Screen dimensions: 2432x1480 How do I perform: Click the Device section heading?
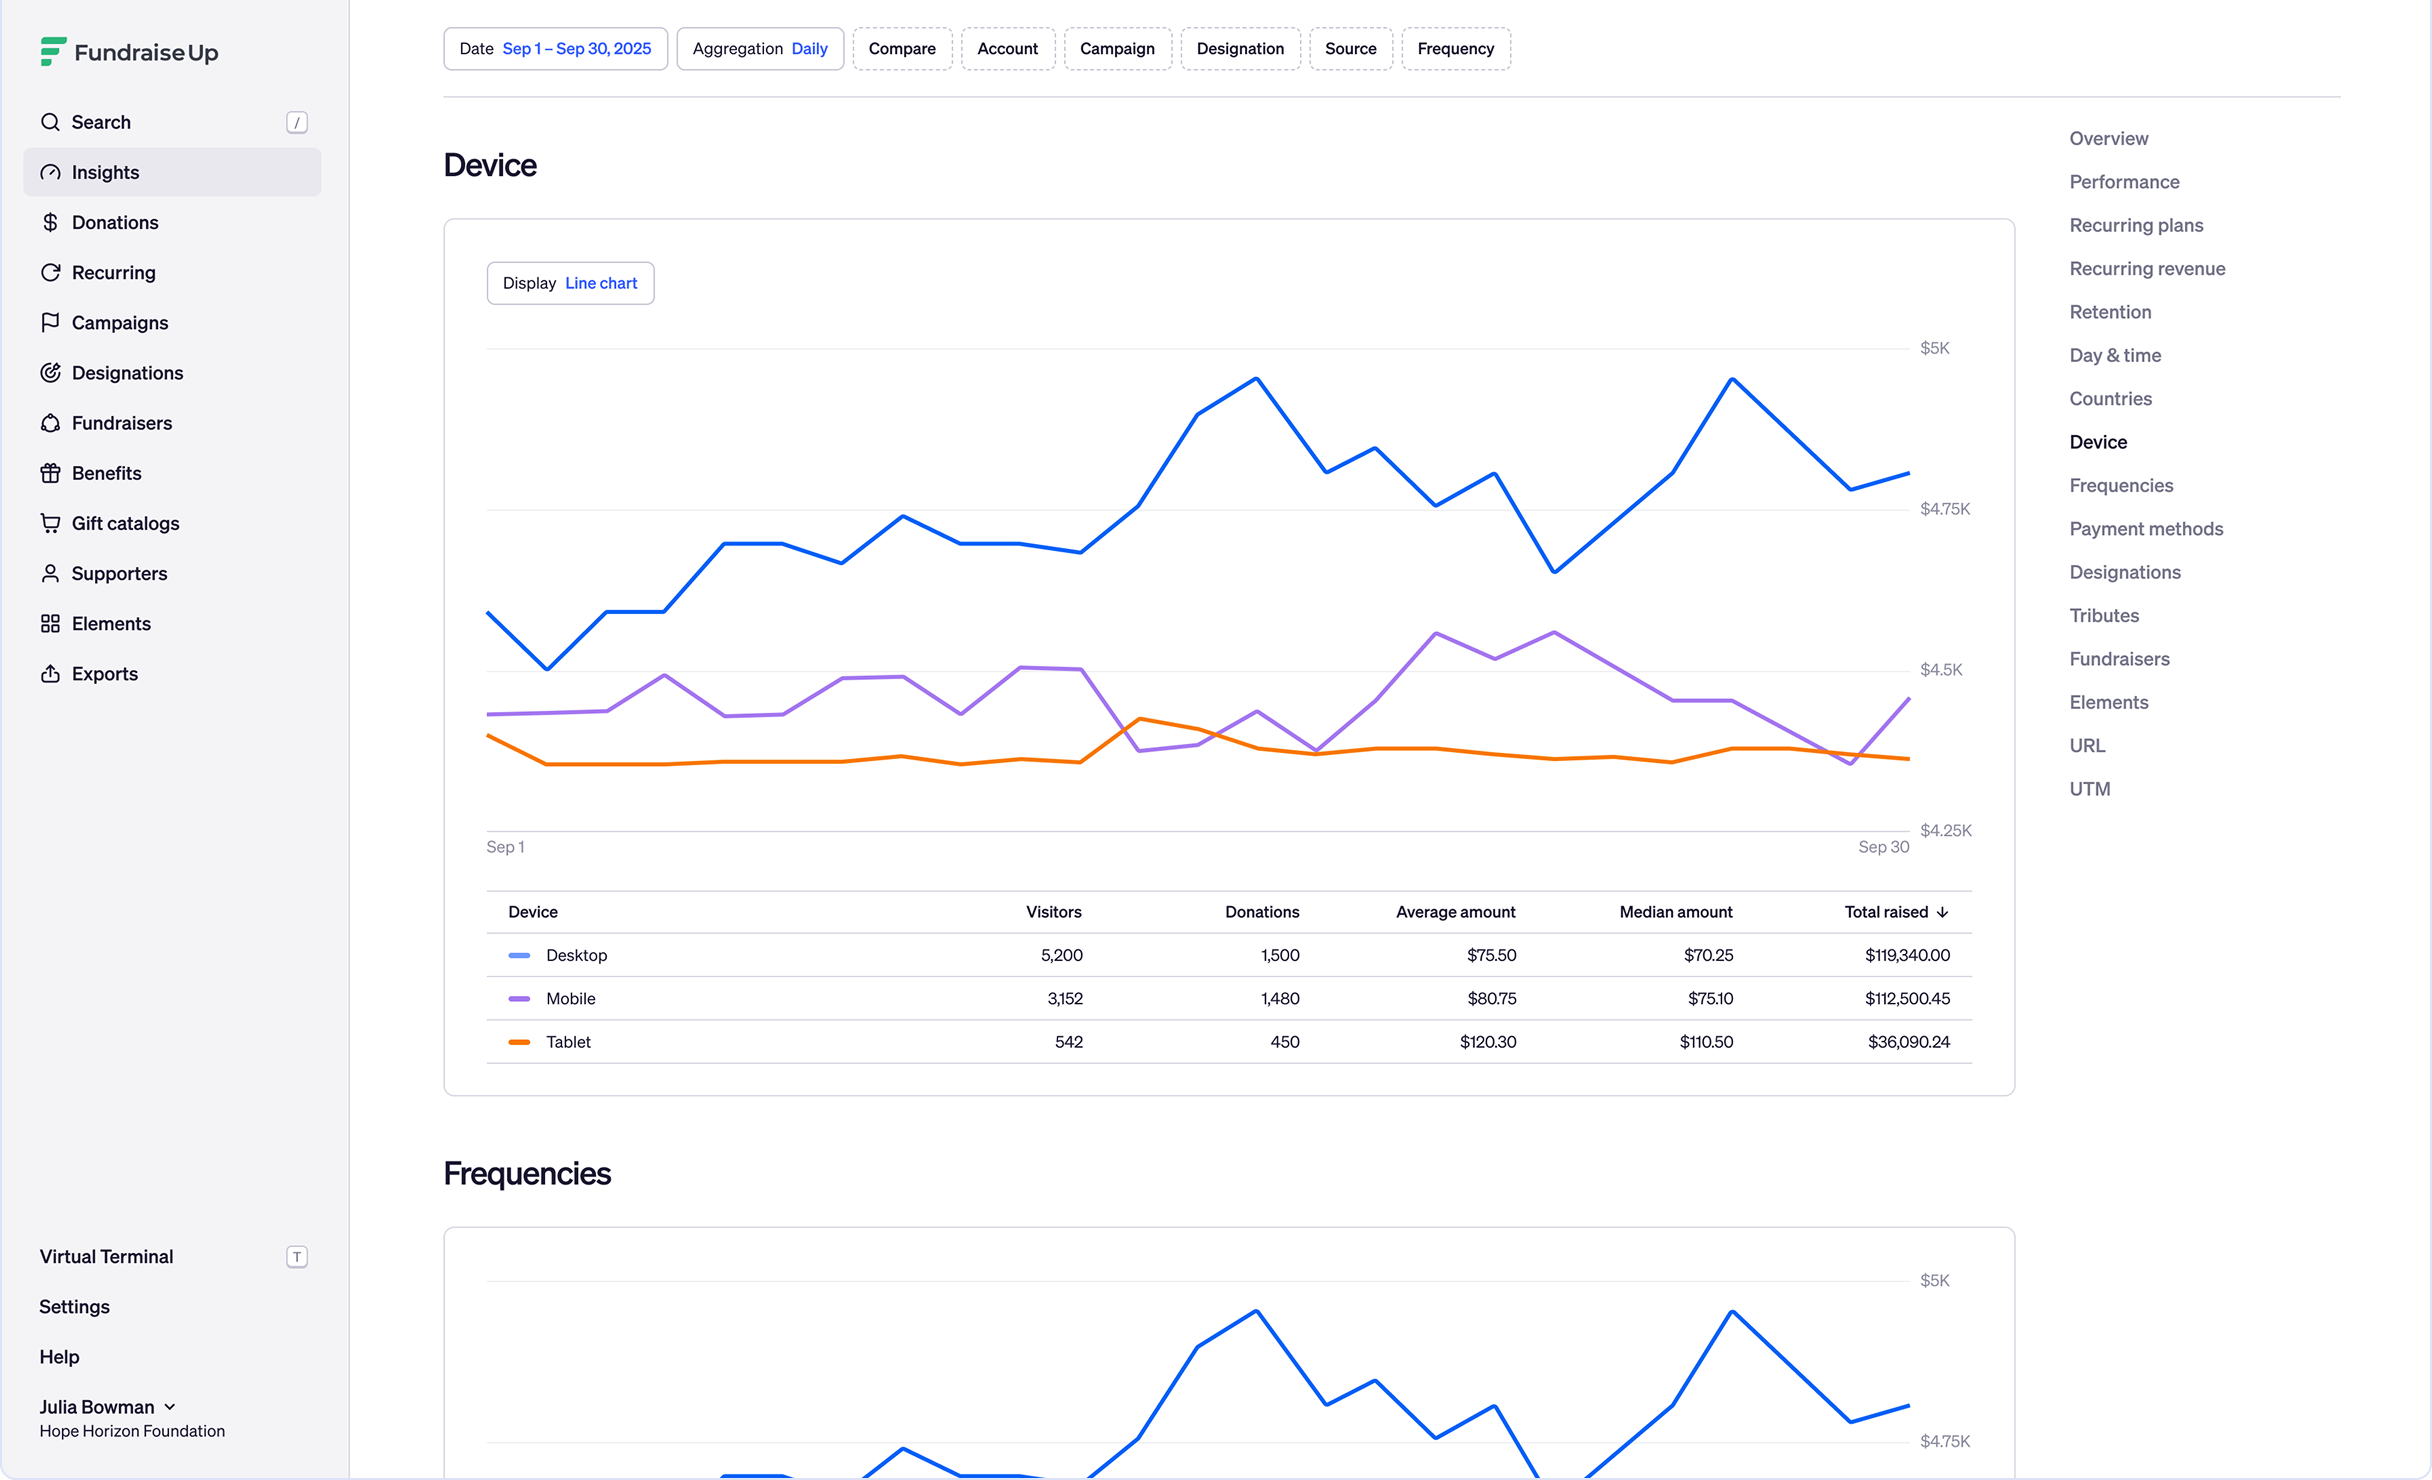pyautogui.click(x=490, y=165)
